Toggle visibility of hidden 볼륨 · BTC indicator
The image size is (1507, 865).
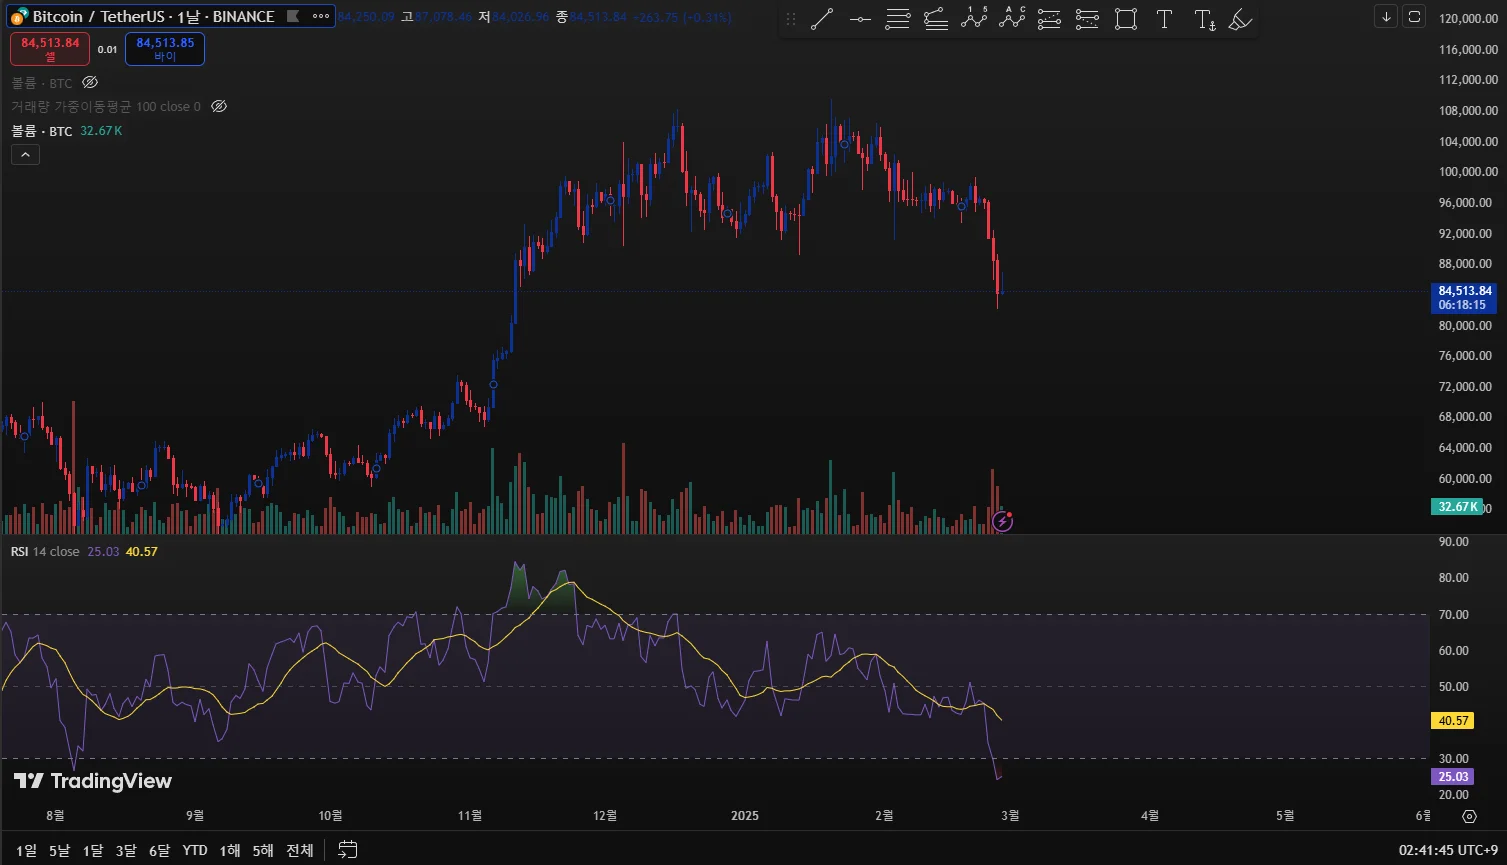click(90, 83)
